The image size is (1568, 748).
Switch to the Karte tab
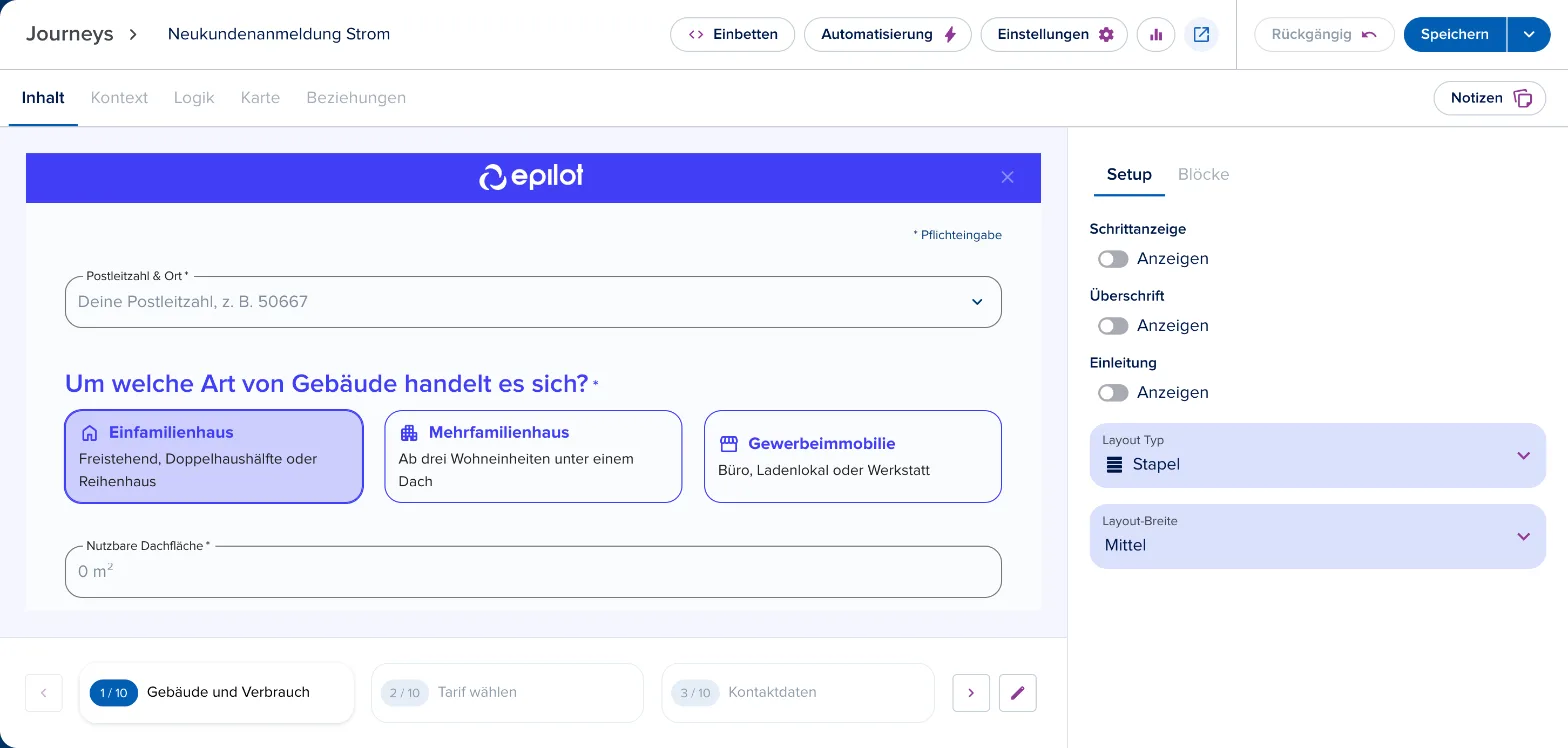[x=260, y=98]
